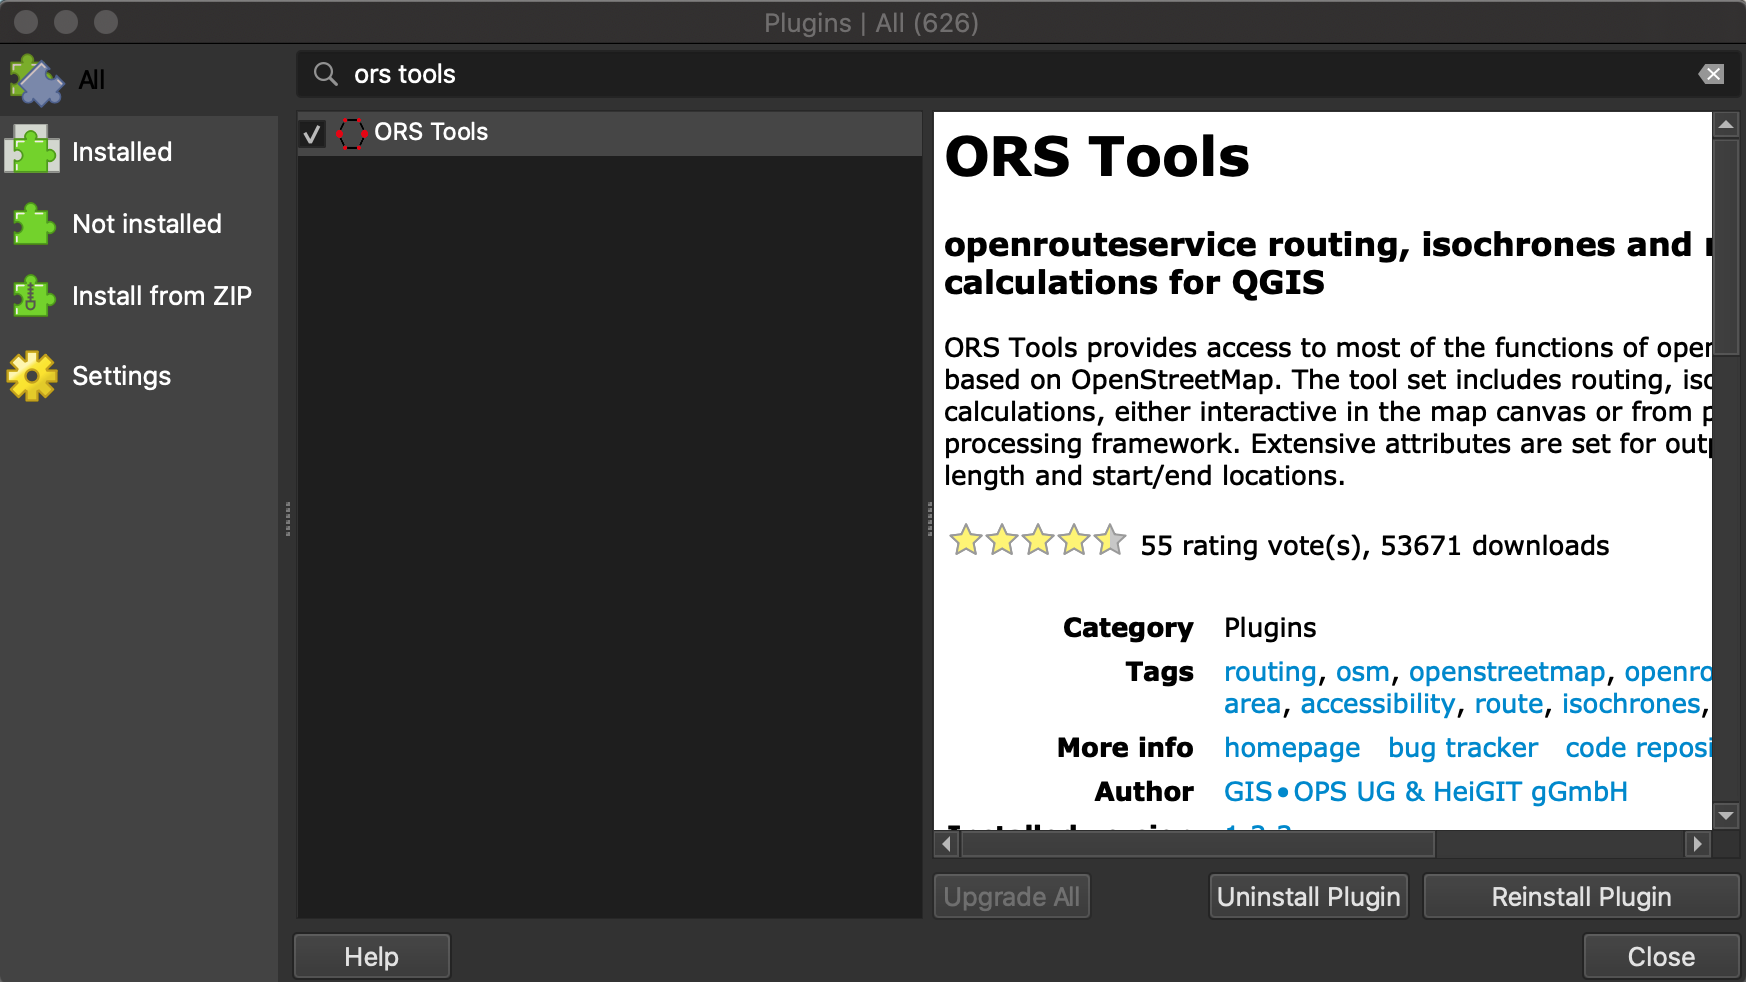
Task: Clear the plugin search text
Action: tap(1711, 74)
